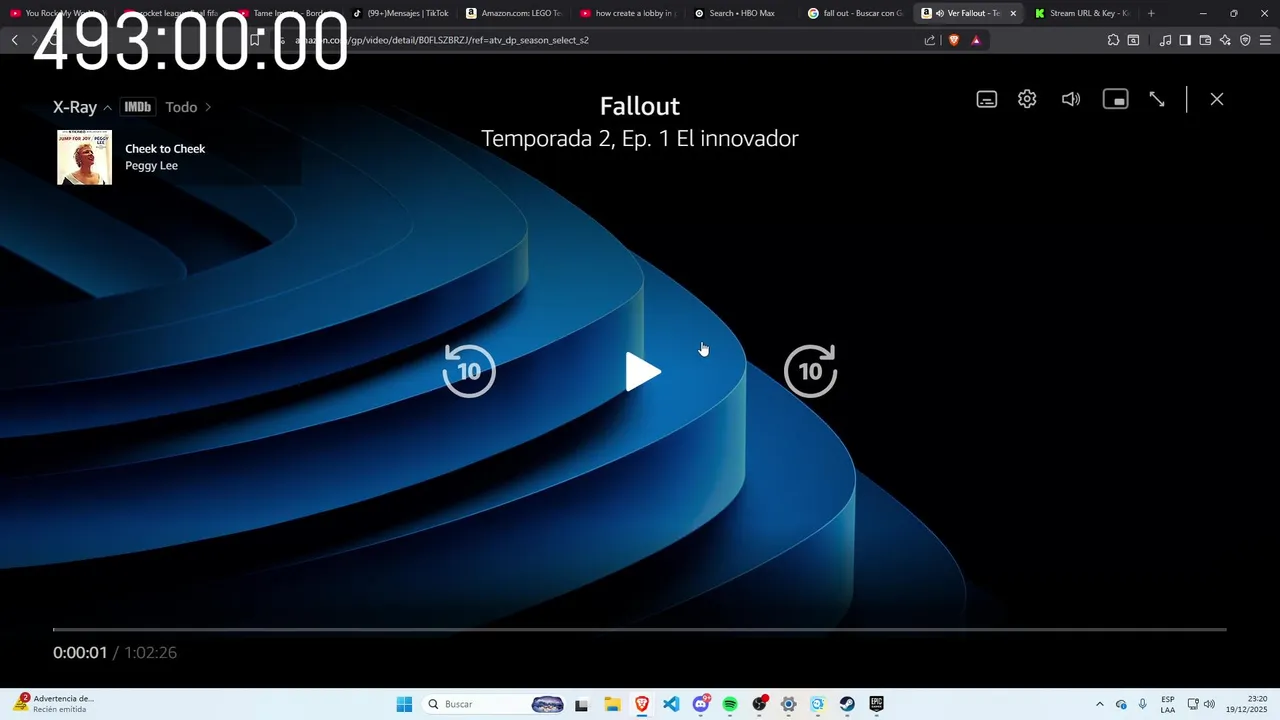Open Brave Shields lion icon
Screen dimensions: 1280x720
954,40
